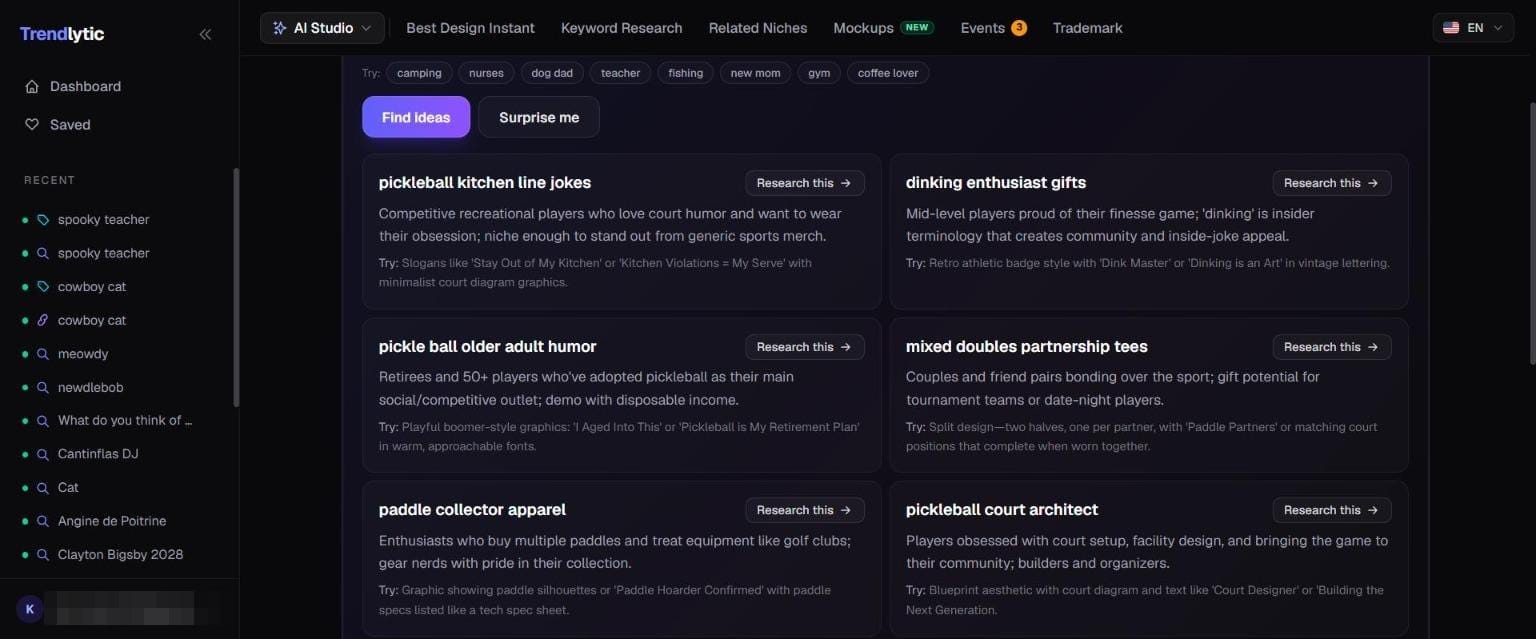Click the search icon beside meowdy
This screenshot has width=1536, height=639.
click(43, 354)
